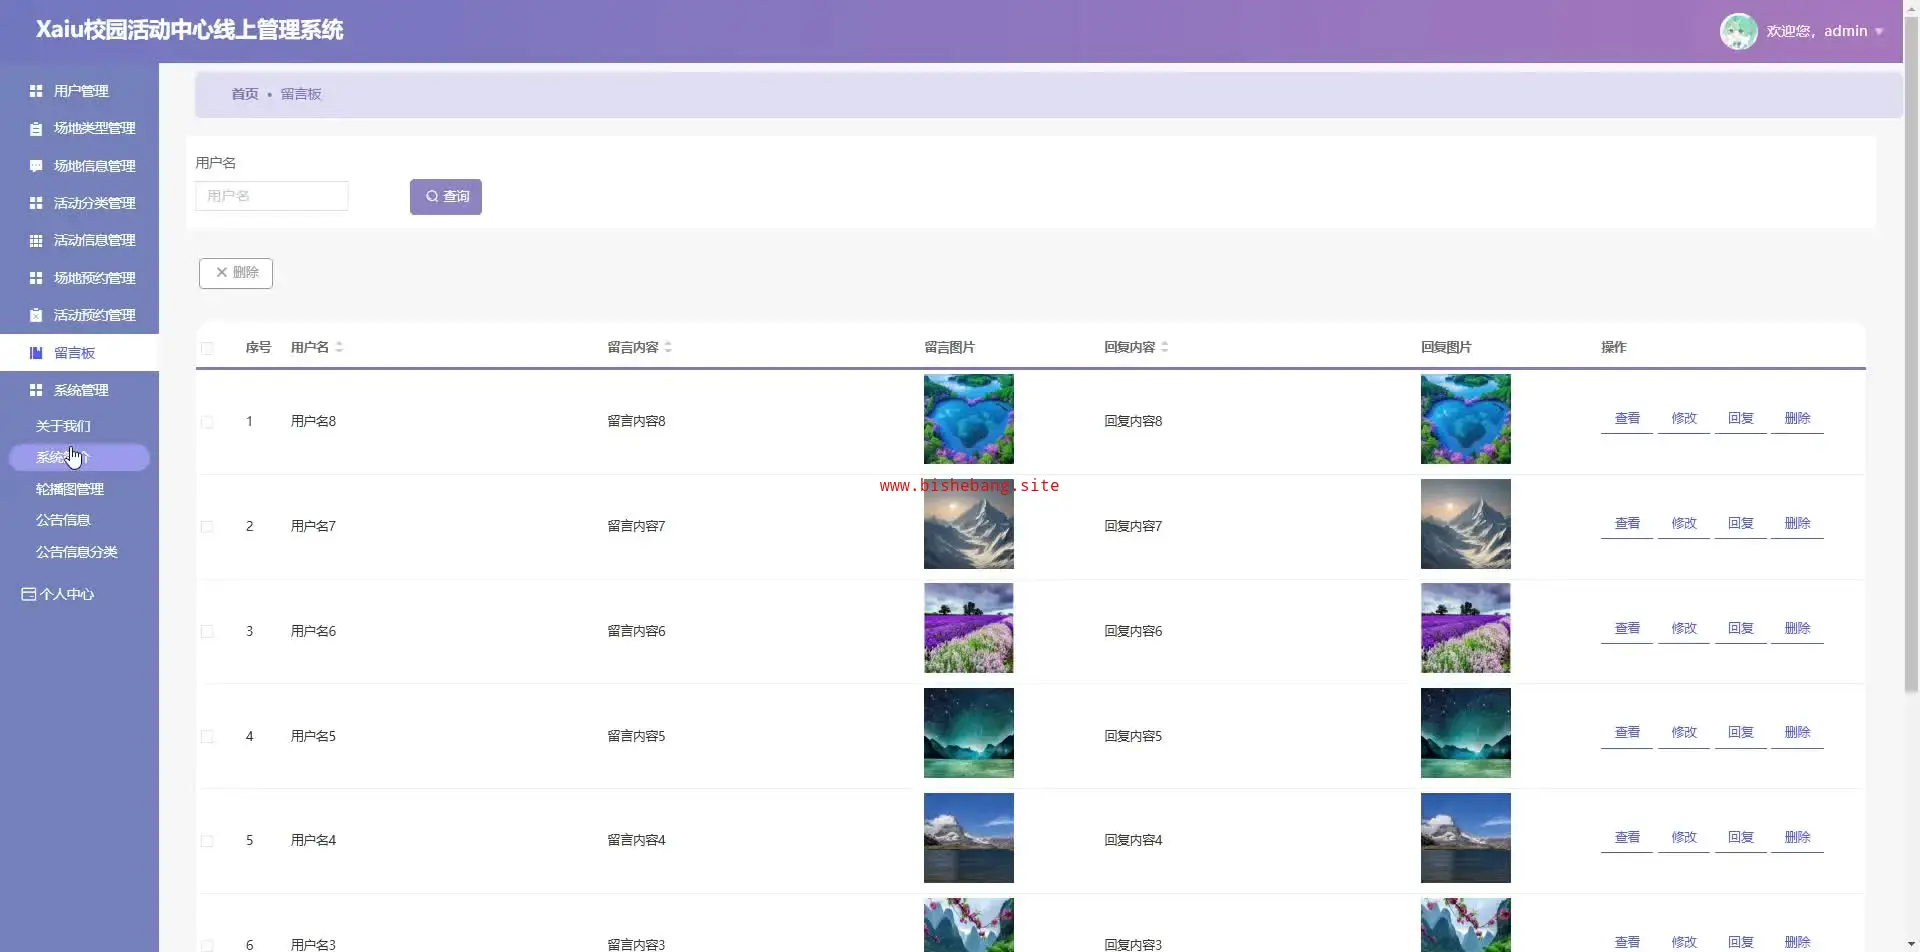Open the admin user dropdown arrow

coord(1879,32)
